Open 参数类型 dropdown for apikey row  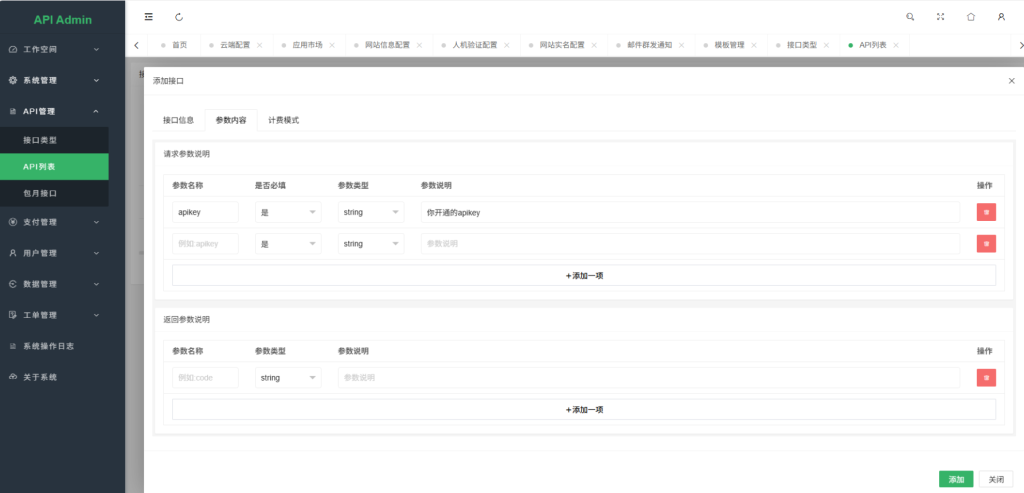coord(371,212)
